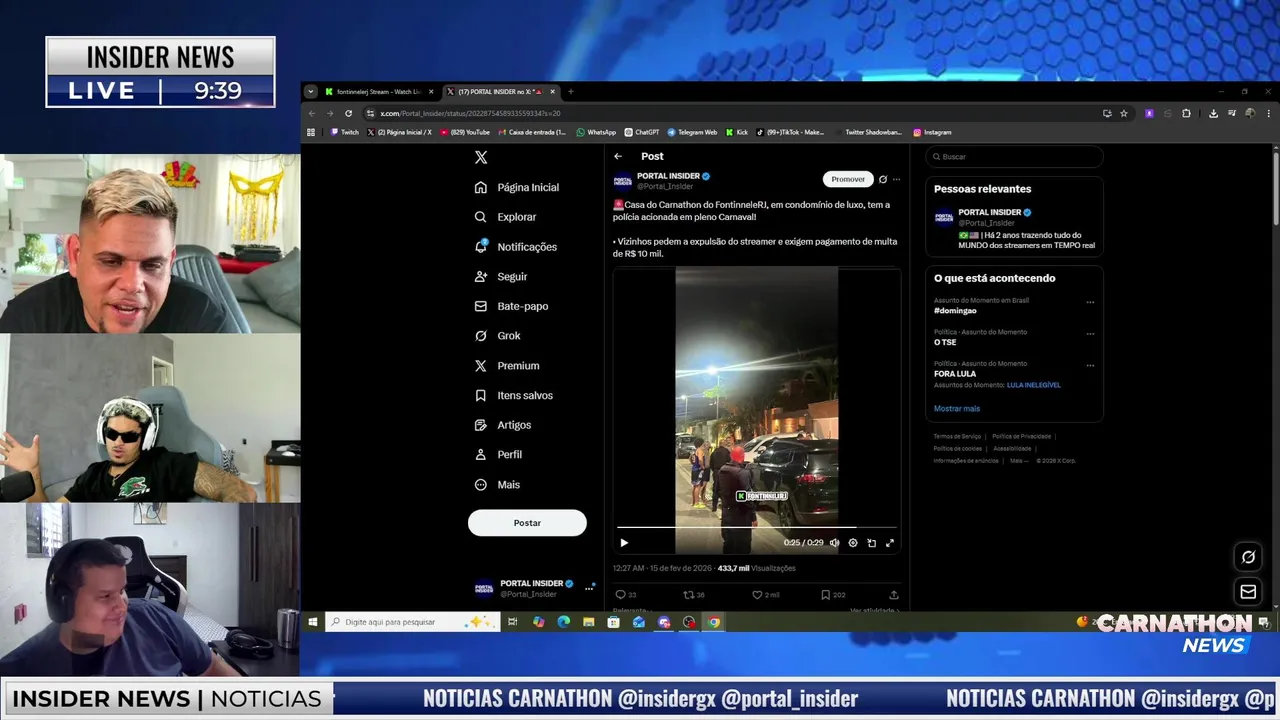
Task: Click the Windows taskbar search box
Action: pos(413,622)
